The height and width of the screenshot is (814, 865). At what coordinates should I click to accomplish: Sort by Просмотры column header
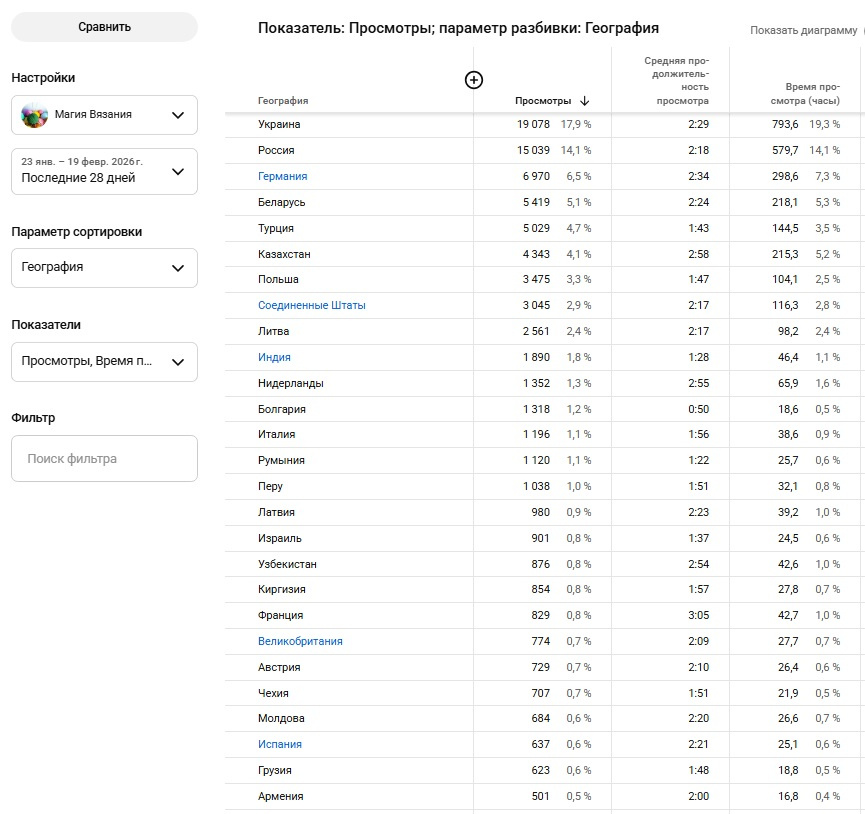coord(543,101)
